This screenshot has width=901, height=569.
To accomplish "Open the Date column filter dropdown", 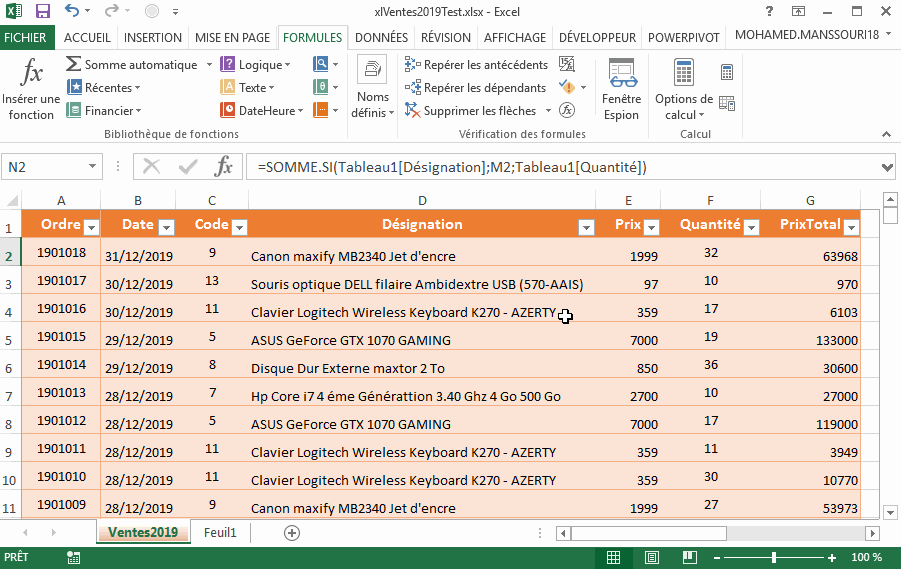I will point(166,228).
